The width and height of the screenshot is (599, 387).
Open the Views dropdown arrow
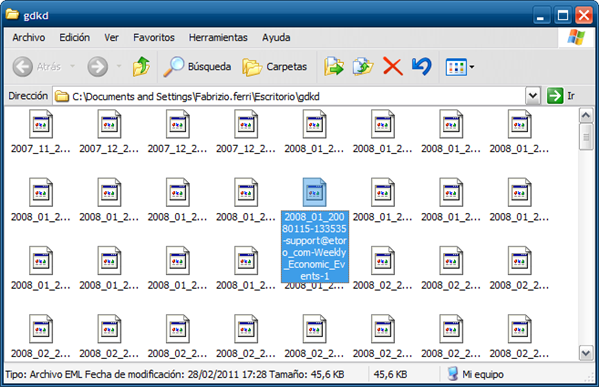(472, 67)
